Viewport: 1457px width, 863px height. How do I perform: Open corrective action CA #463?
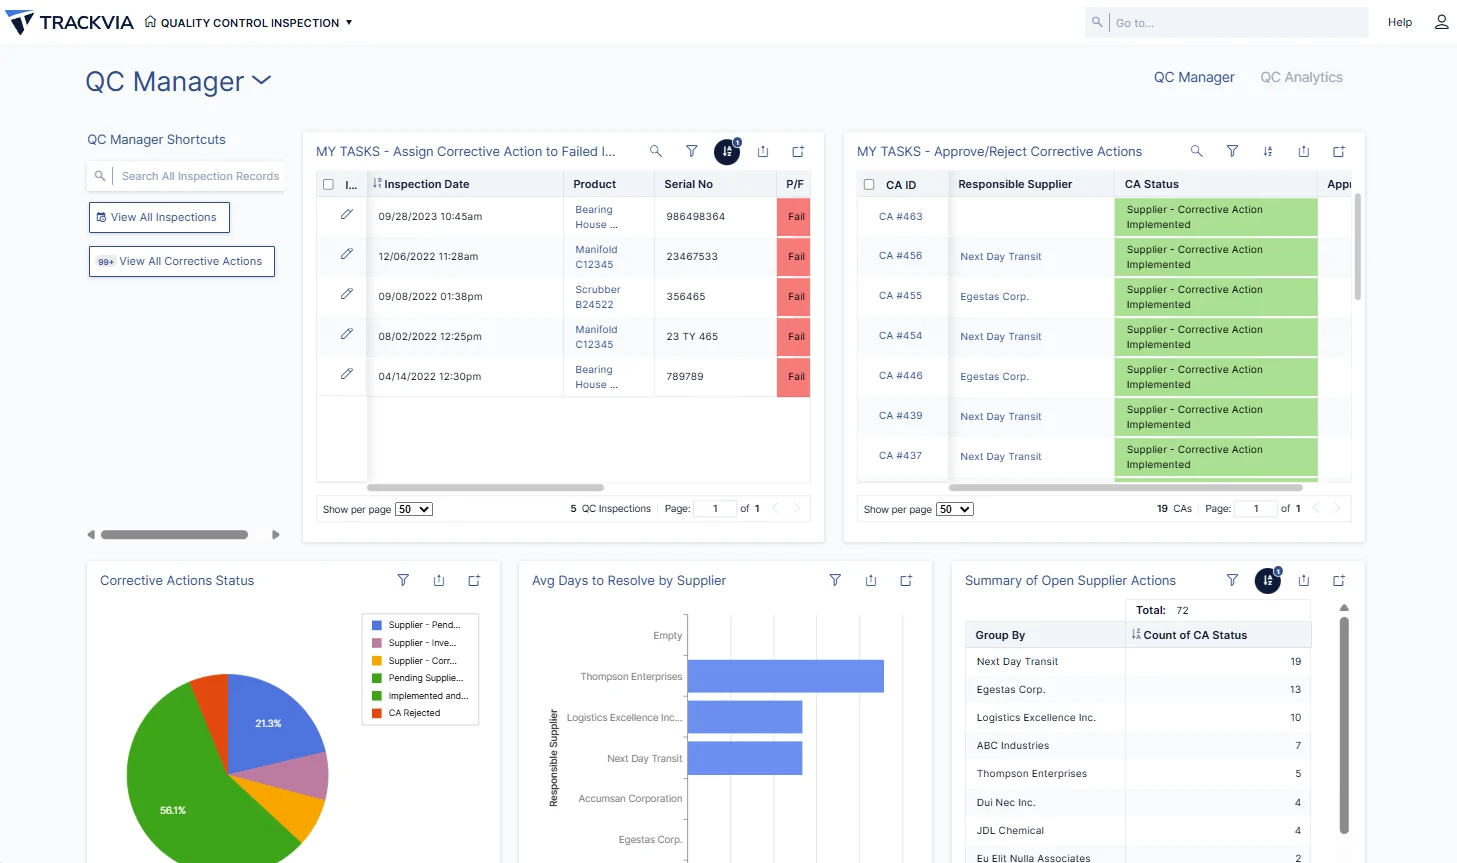(901, 216)
